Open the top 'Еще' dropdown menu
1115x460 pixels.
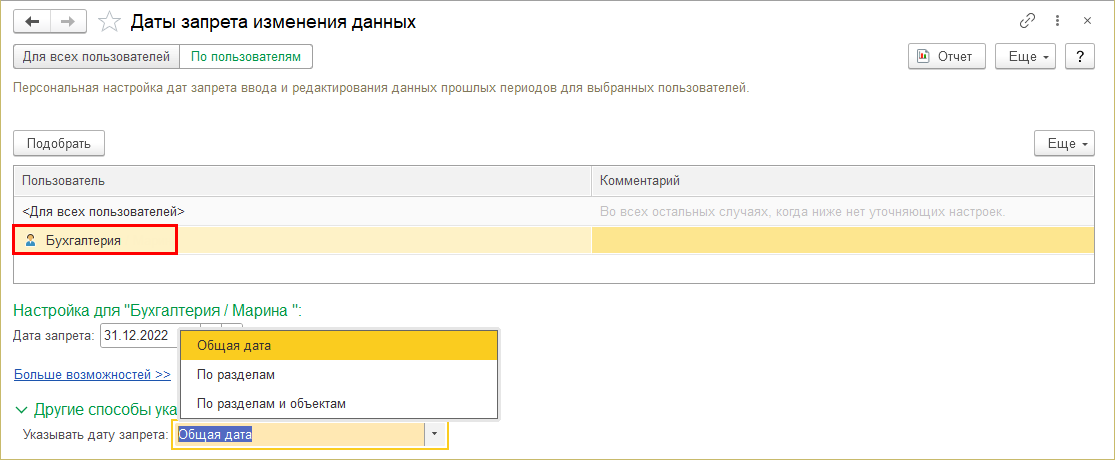[1027, 57]
